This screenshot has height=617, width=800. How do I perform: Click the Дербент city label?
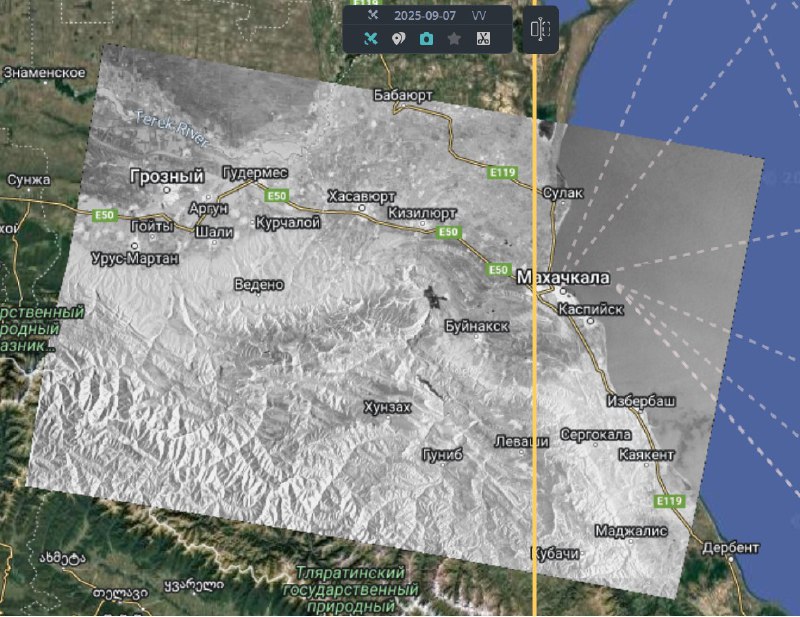click(731, 548)
